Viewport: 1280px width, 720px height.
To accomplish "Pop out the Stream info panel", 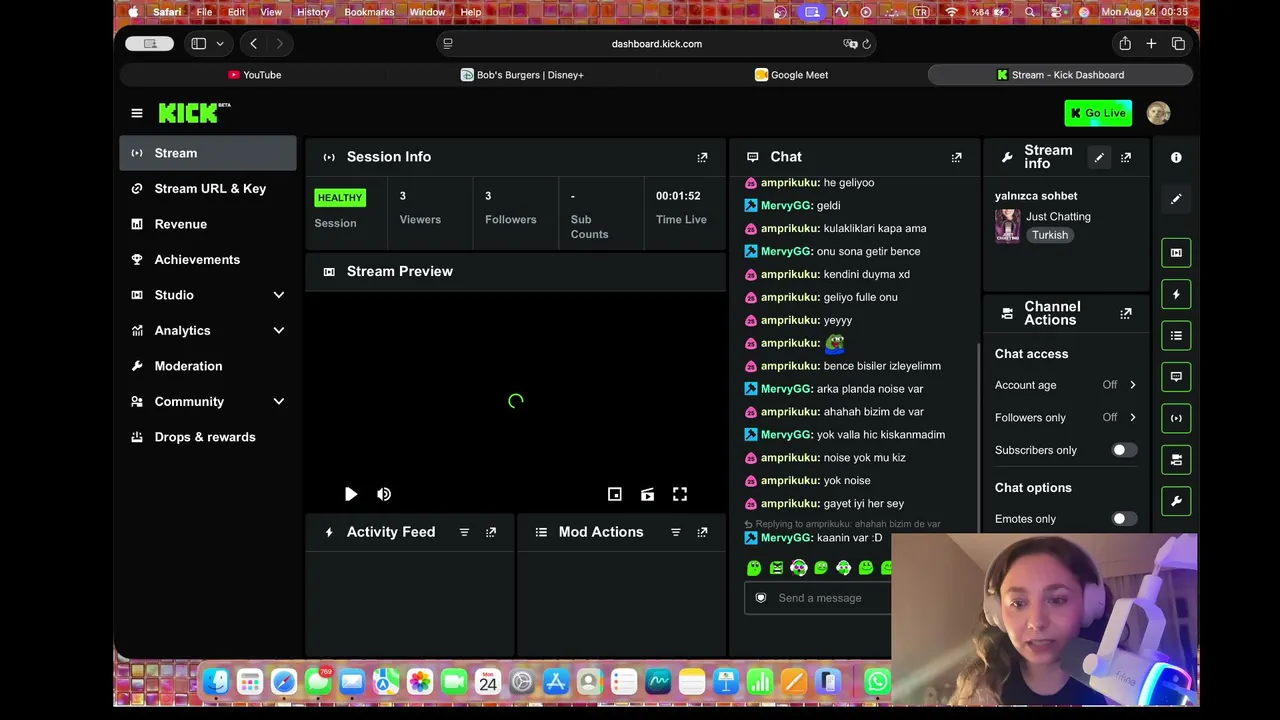I will 1126,157.
